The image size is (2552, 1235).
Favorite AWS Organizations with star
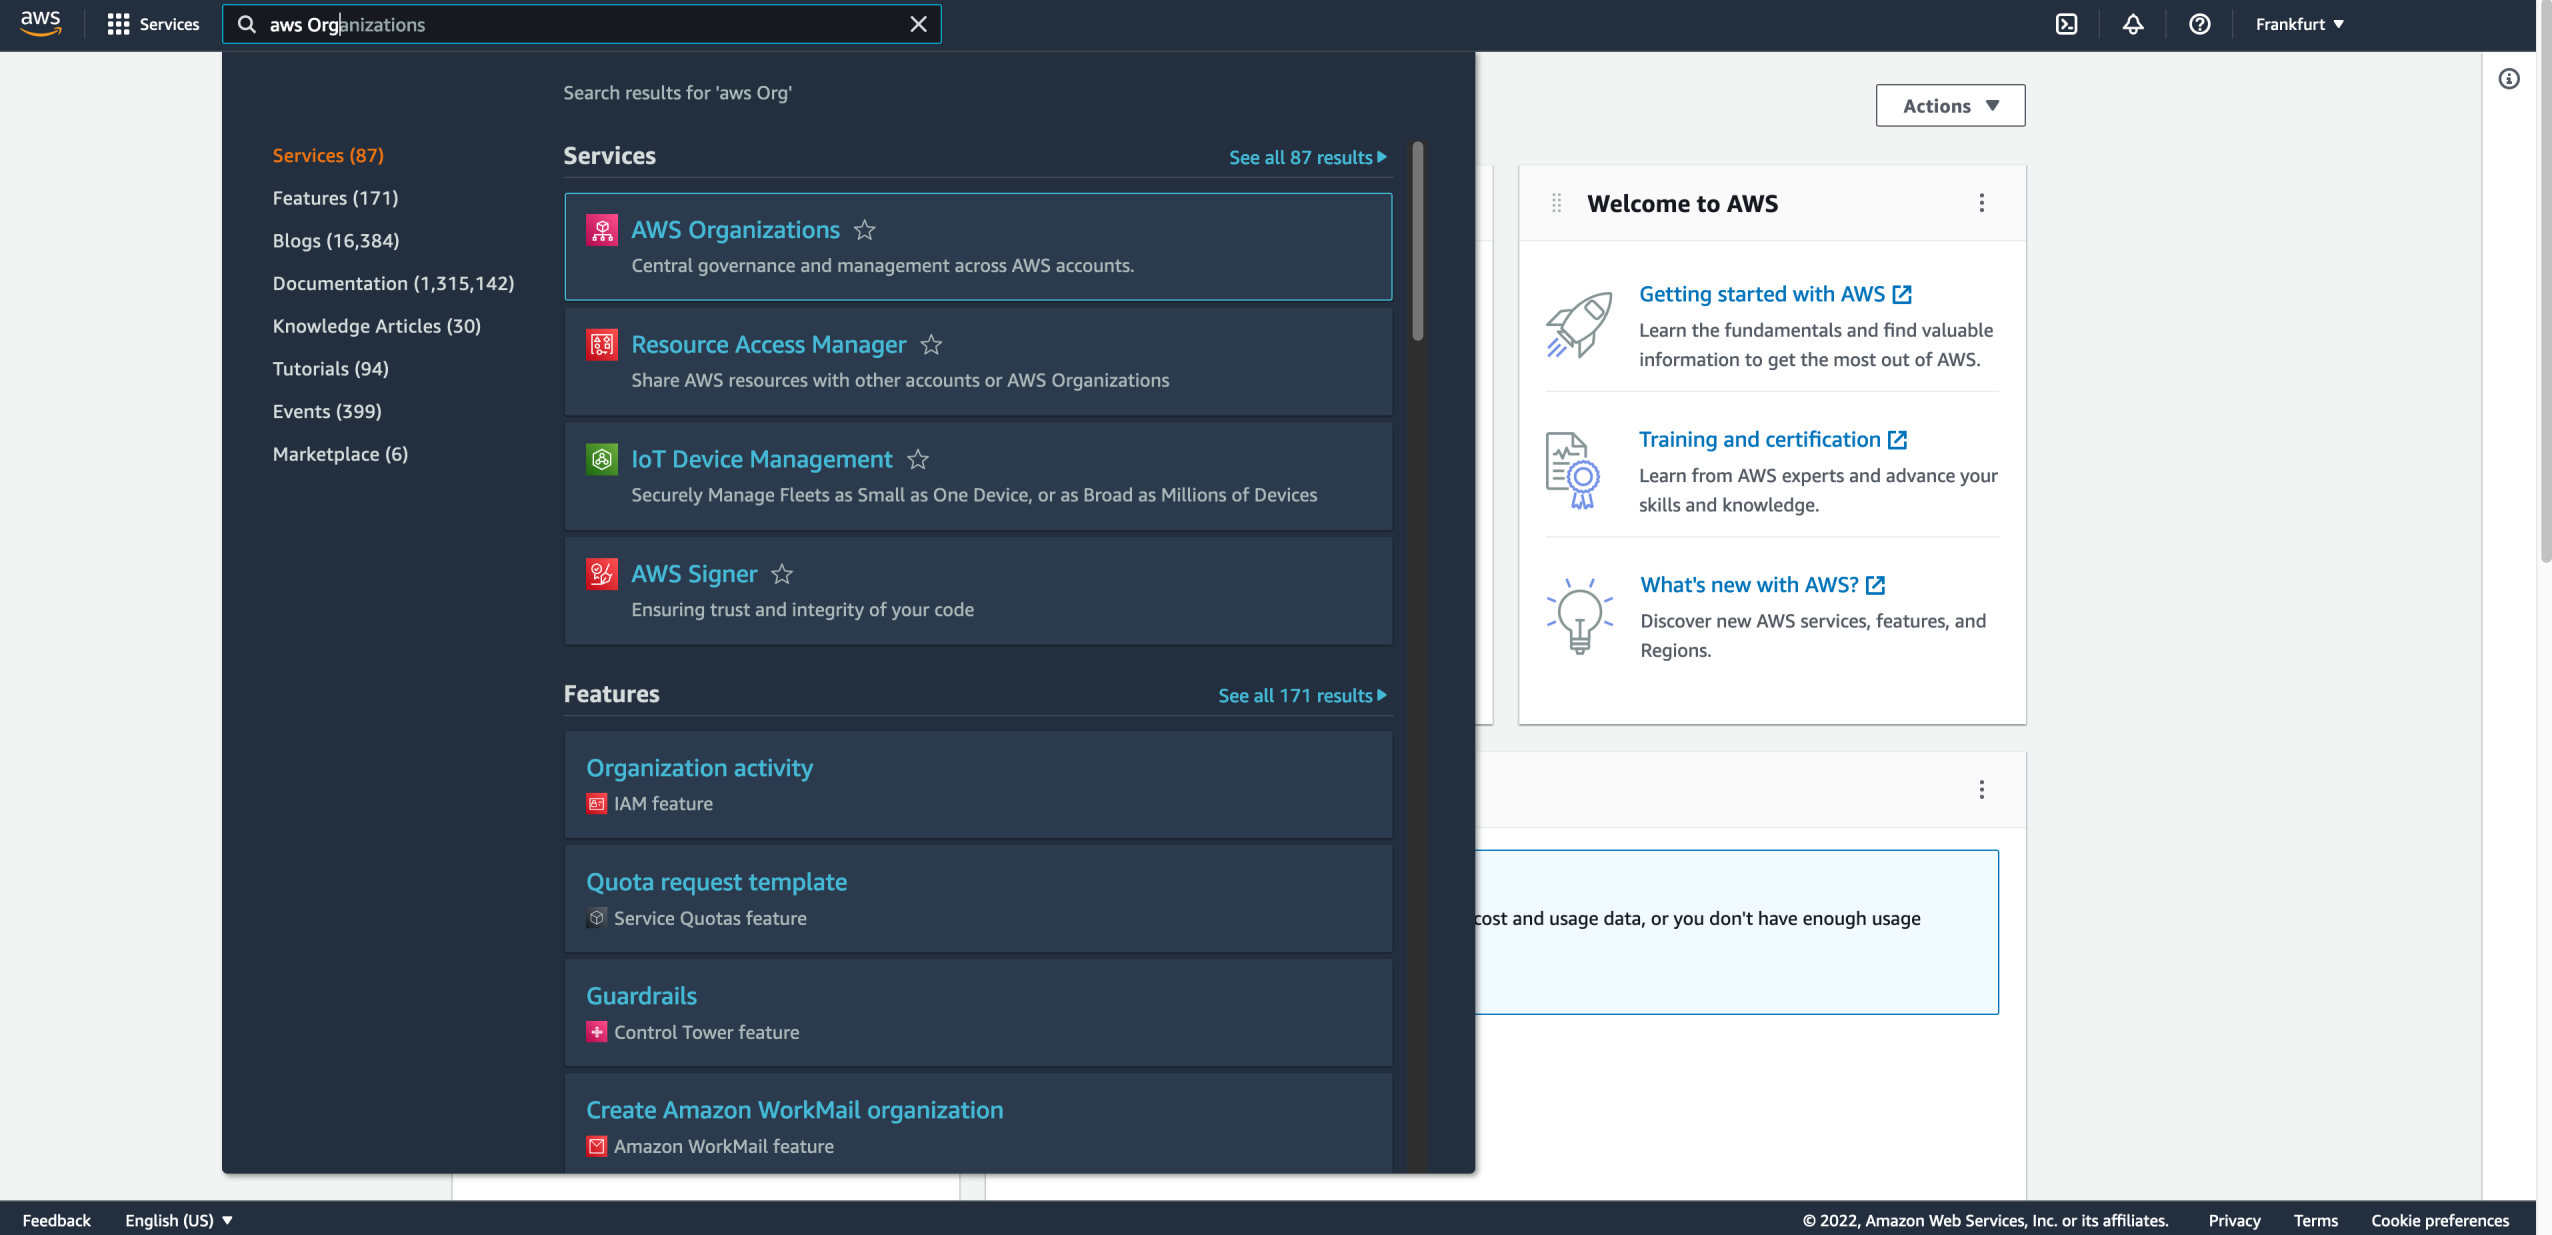click(x=864, y=230)
